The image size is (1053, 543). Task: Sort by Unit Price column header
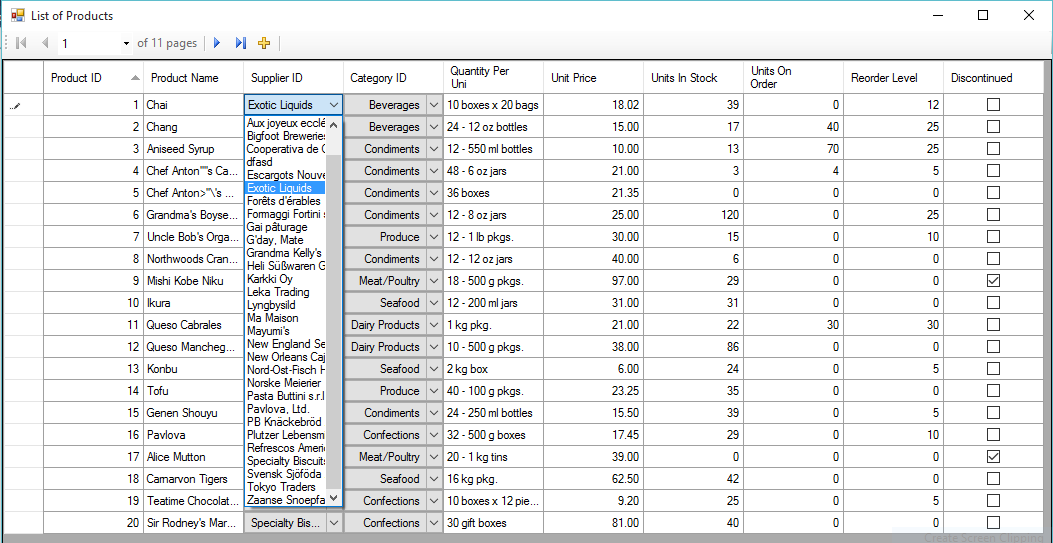[x=594, y=78]
